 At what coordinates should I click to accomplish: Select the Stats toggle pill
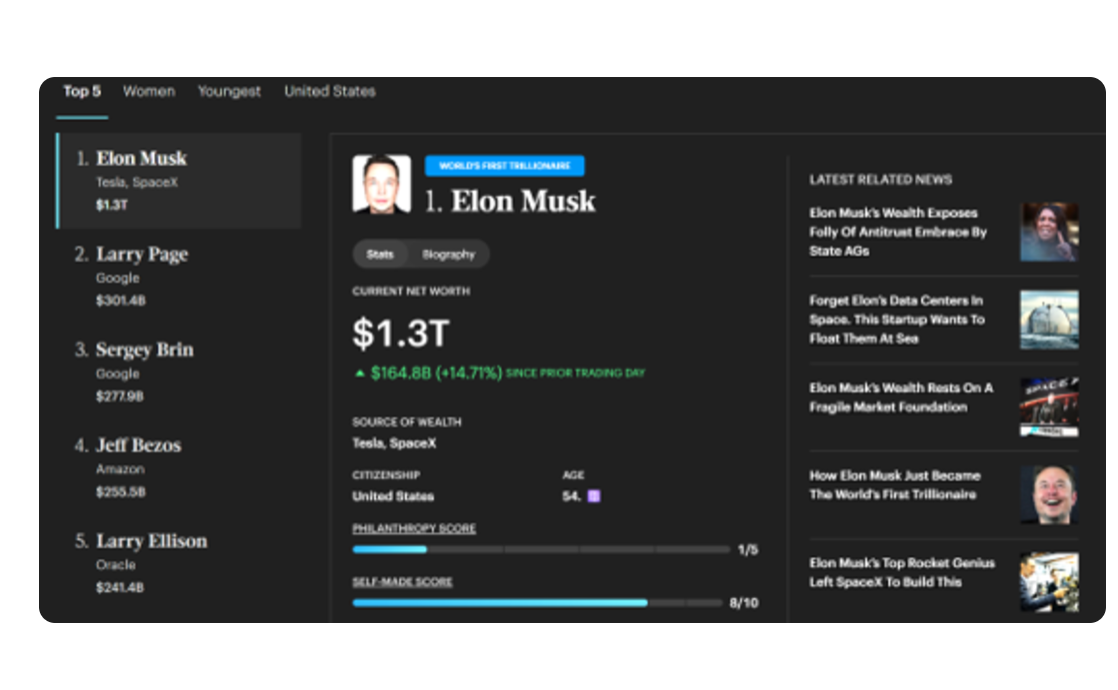click(380, 254)
